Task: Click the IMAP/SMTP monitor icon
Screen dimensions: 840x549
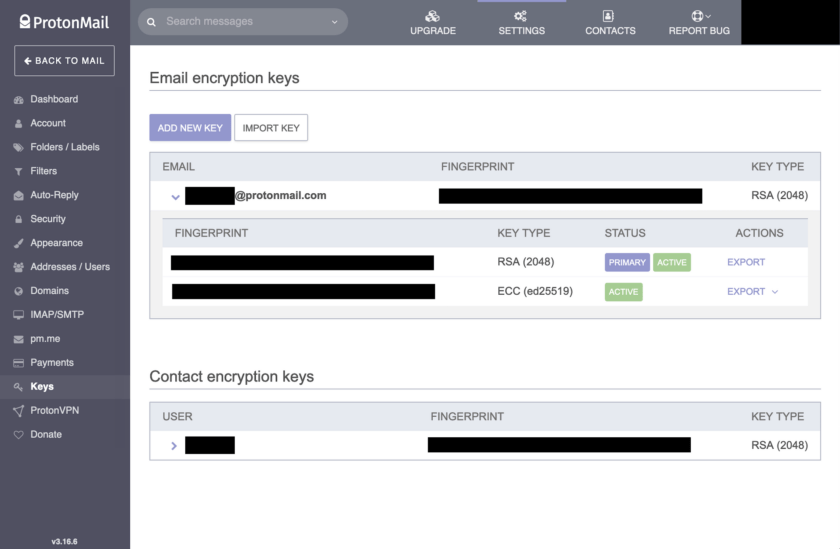Action: [19, 315]
